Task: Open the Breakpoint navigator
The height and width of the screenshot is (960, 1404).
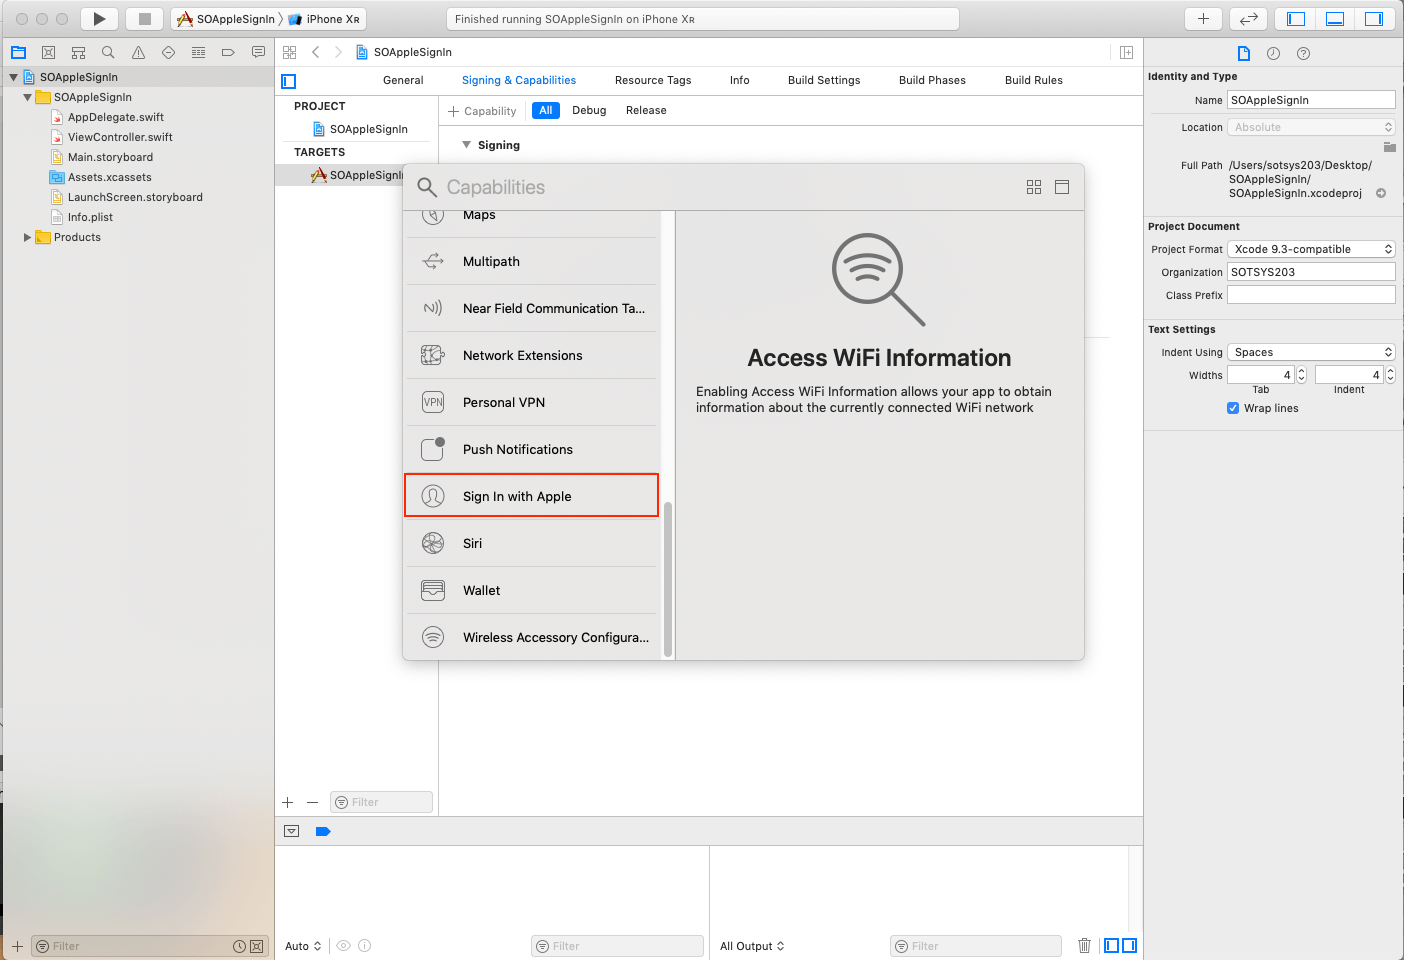Action: (227, 52)
